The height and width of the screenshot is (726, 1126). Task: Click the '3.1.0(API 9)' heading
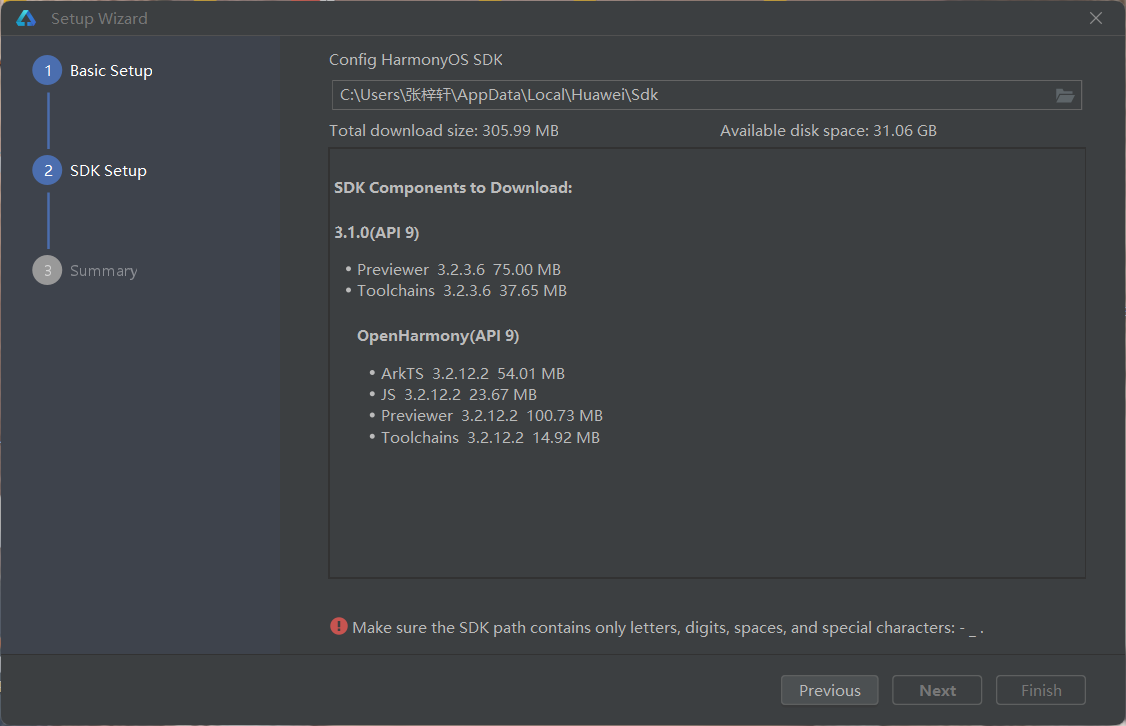click(x=377, y=233)
